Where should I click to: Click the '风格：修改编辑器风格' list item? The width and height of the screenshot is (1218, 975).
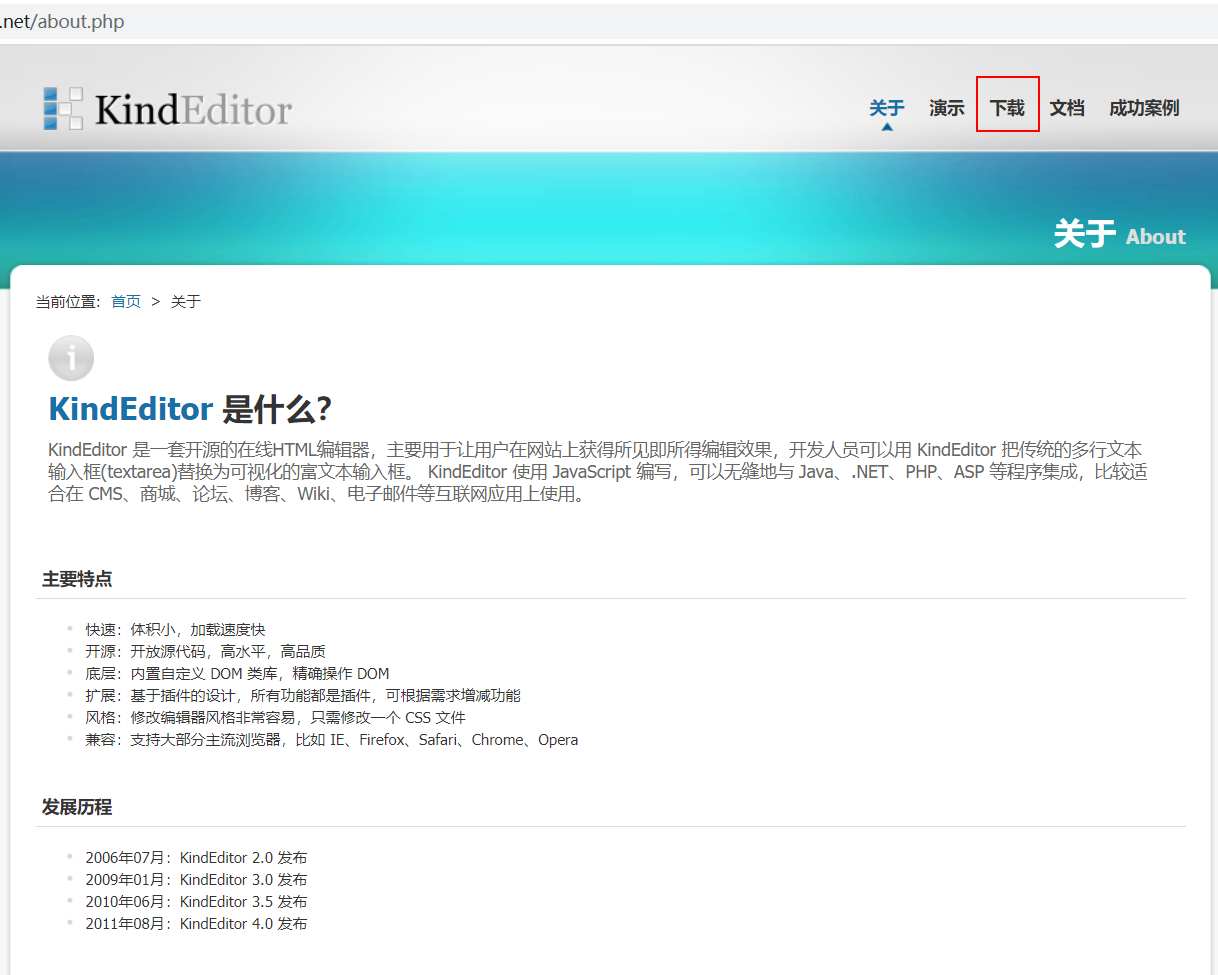tap(275, 718)
